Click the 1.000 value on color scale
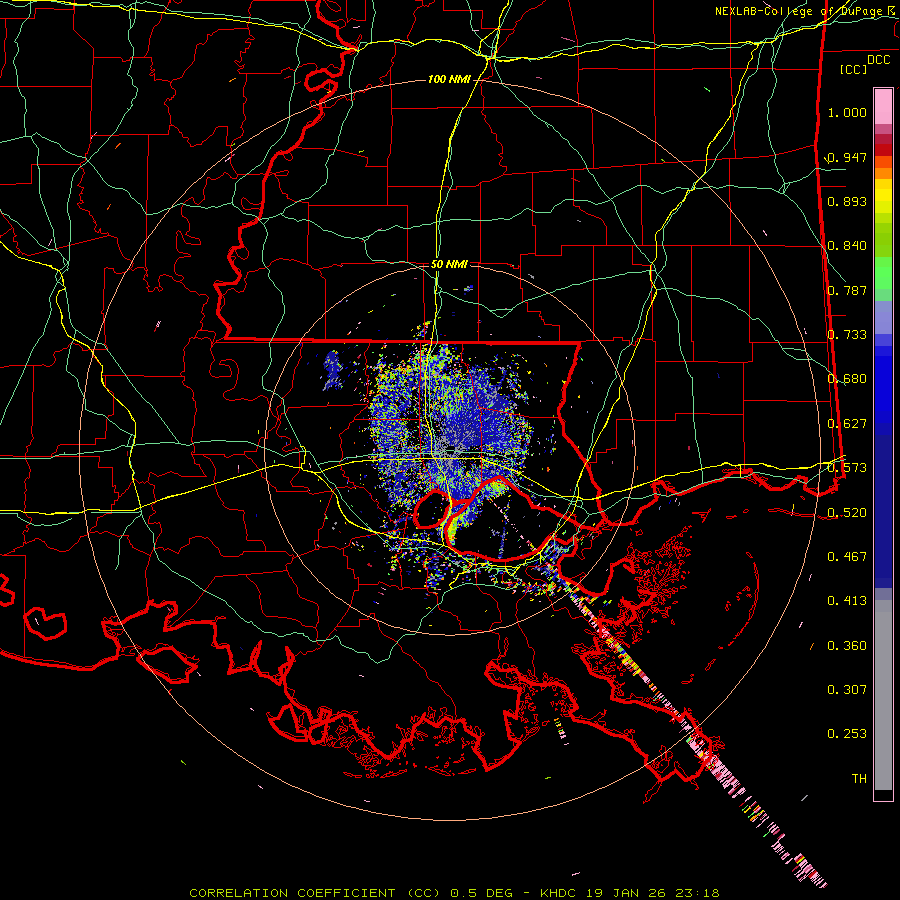The image size is (900, 900). [847, 112]
